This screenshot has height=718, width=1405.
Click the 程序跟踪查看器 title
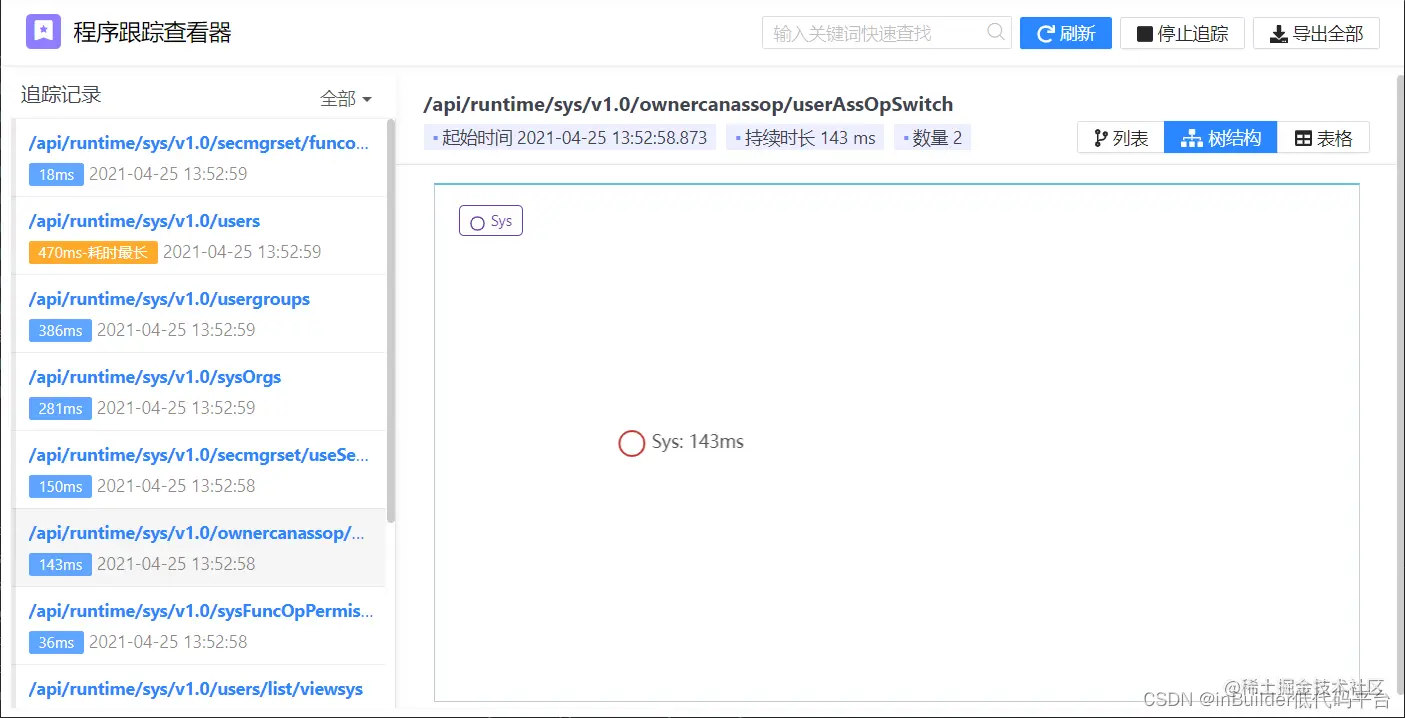(x=153, y=33)
